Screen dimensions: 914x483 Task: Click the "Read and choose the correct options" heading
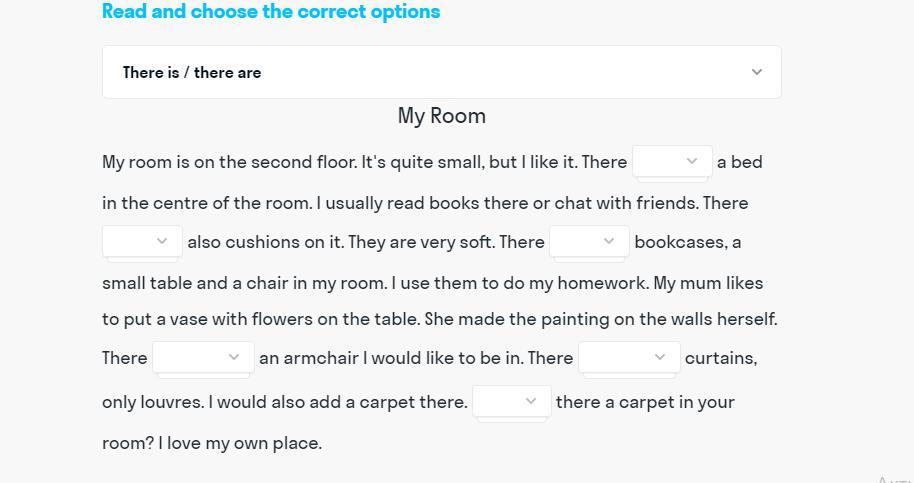(271, 12)
